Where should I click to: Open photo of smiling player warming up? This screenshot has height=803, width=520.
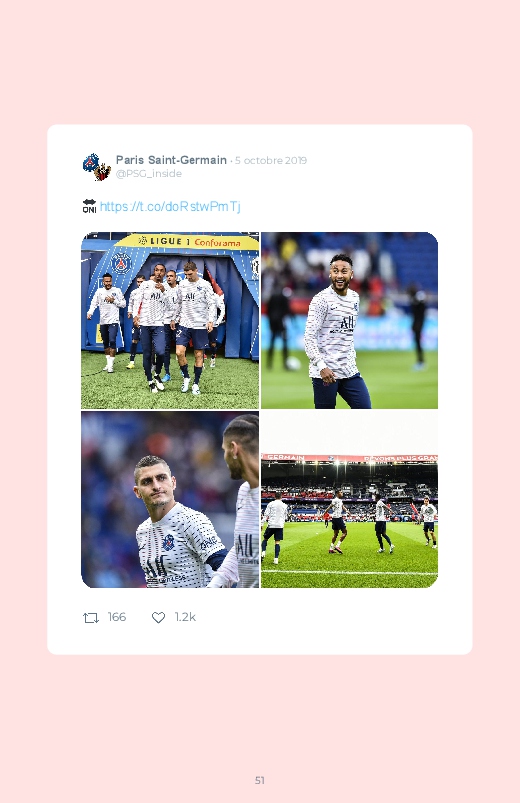coord(349,321)
